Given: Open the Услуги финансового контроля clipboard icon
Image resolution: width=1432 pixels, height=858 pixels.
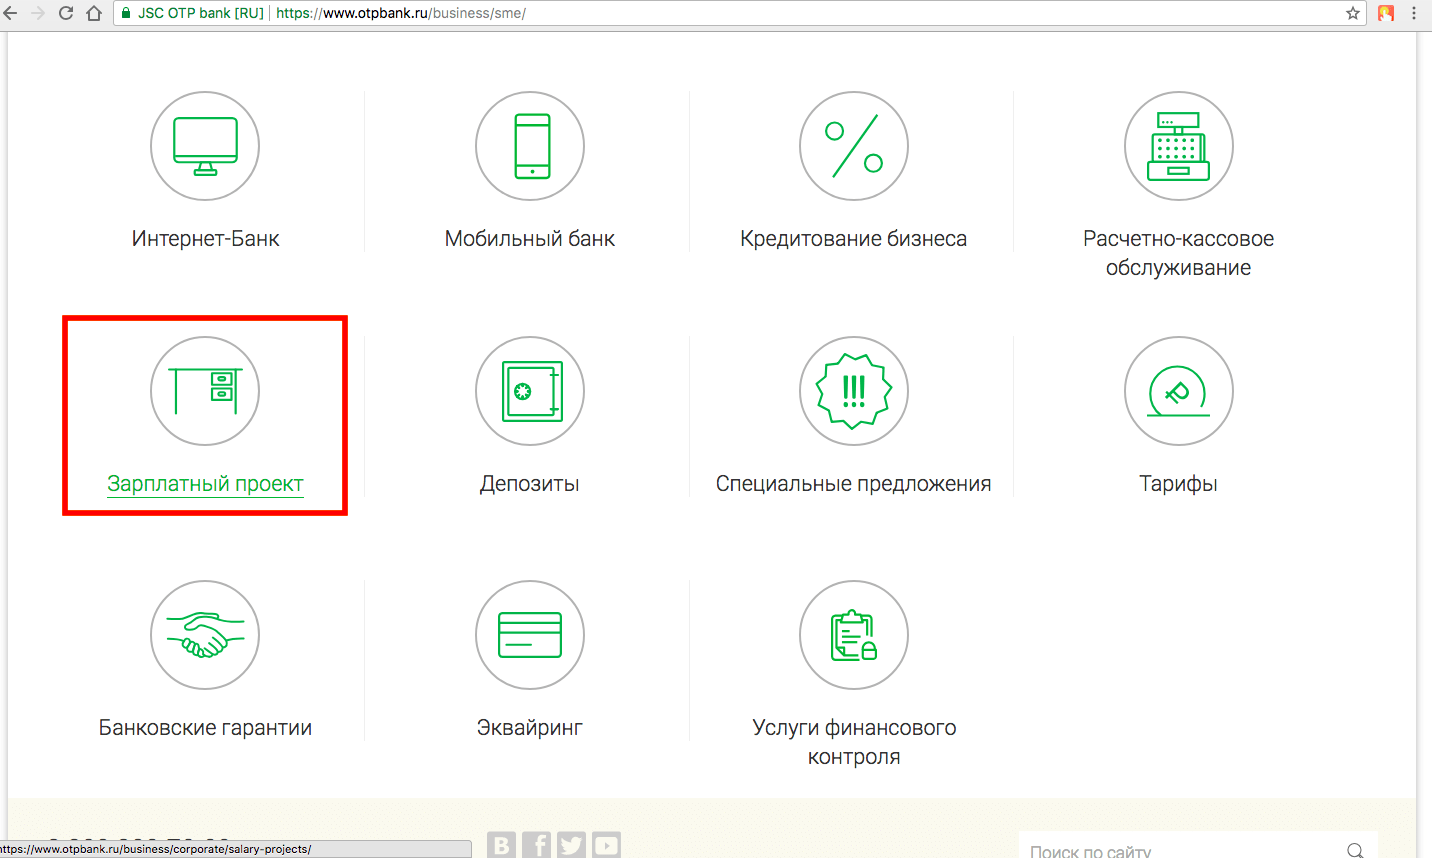Looking at the screenshot, I should [x=854, y=635].
